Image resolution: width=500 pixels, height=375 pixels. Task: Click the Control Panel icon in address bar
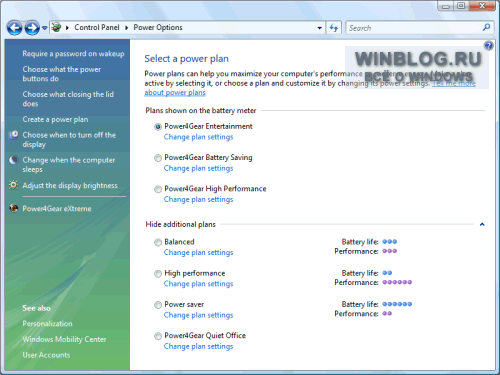(57, 27)
